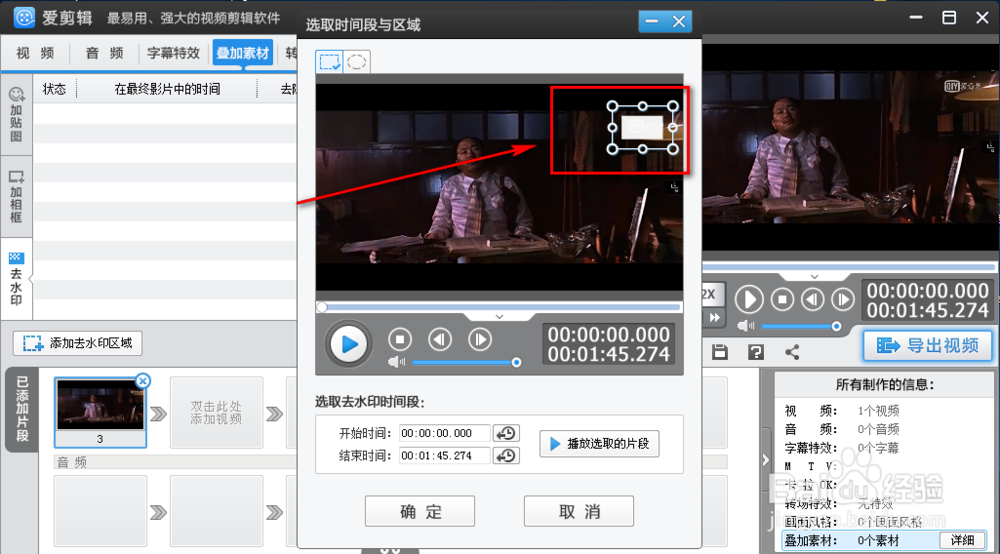1000x554 pixels.
Task: Play the video in the dialog preview
Action: point(348,344)
